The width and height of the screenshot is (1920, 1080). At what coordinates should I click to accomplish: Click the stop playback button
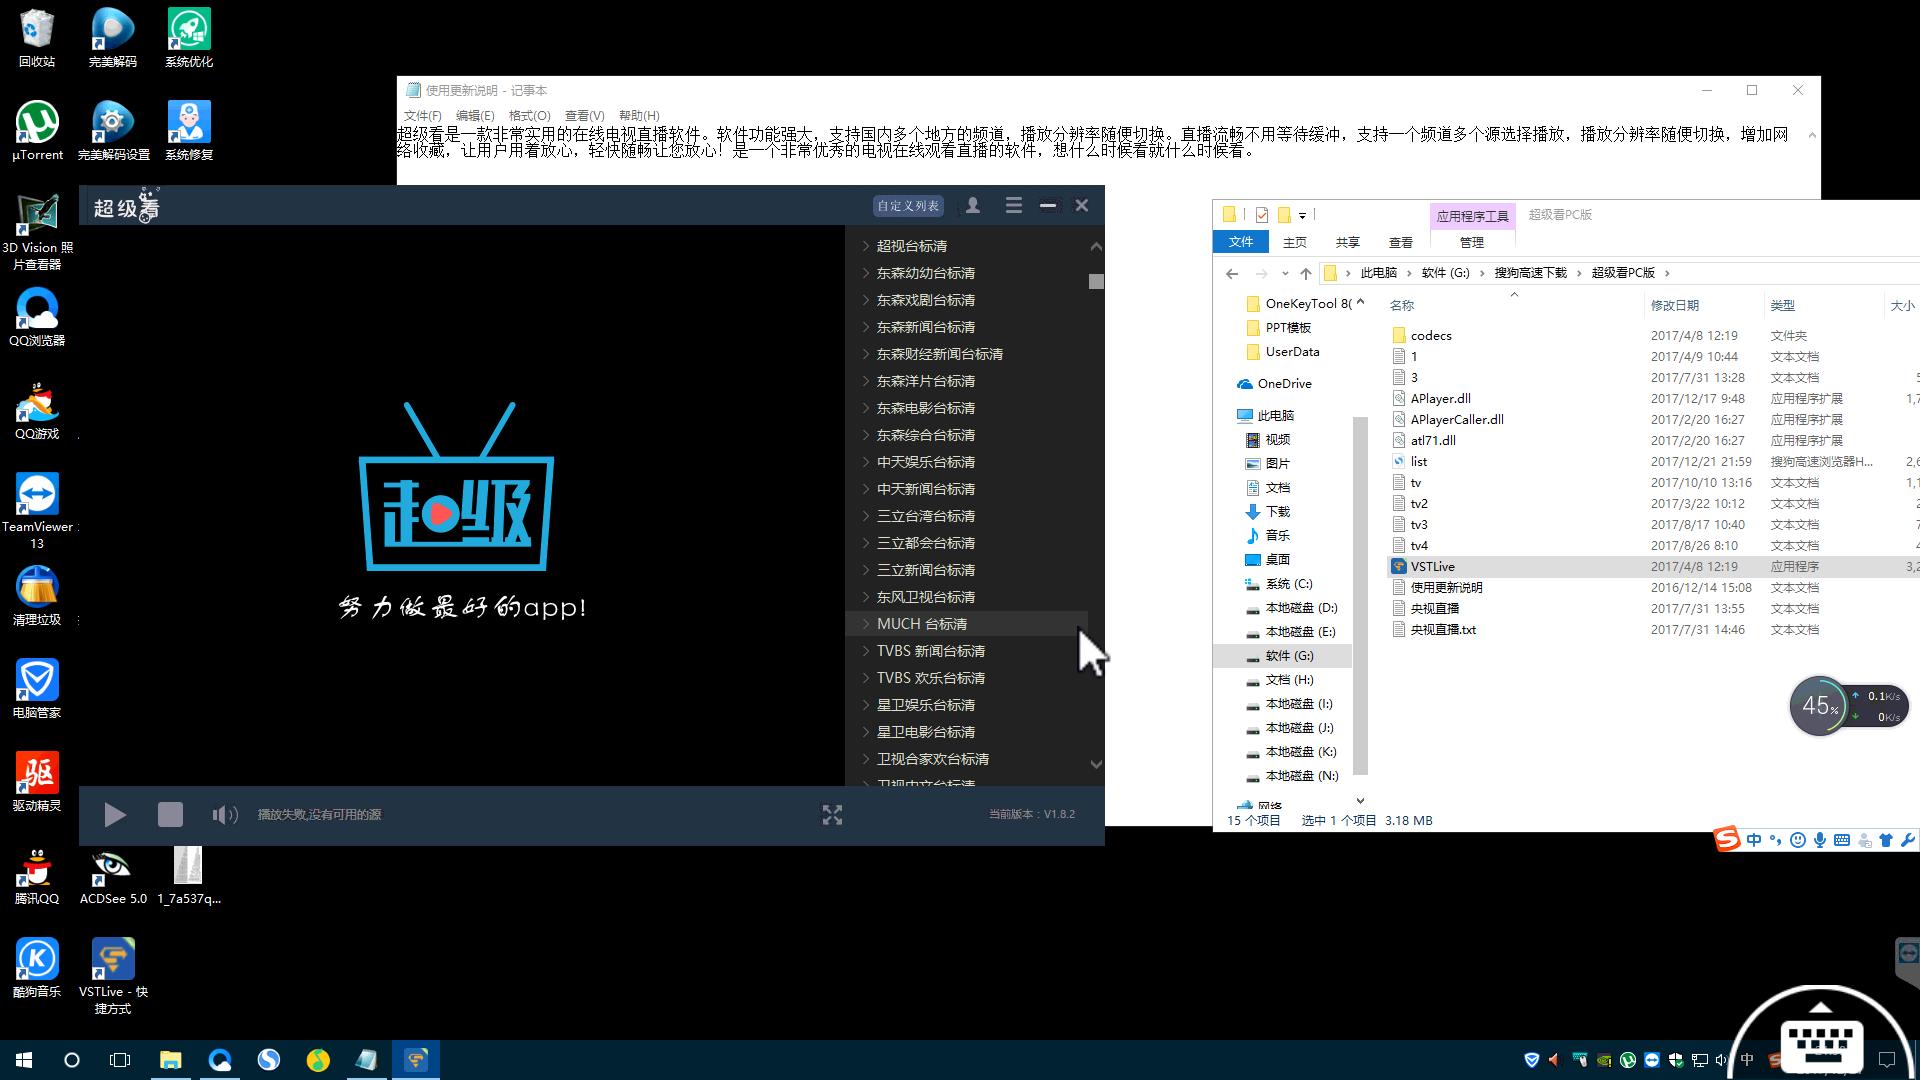pos(170,815)
